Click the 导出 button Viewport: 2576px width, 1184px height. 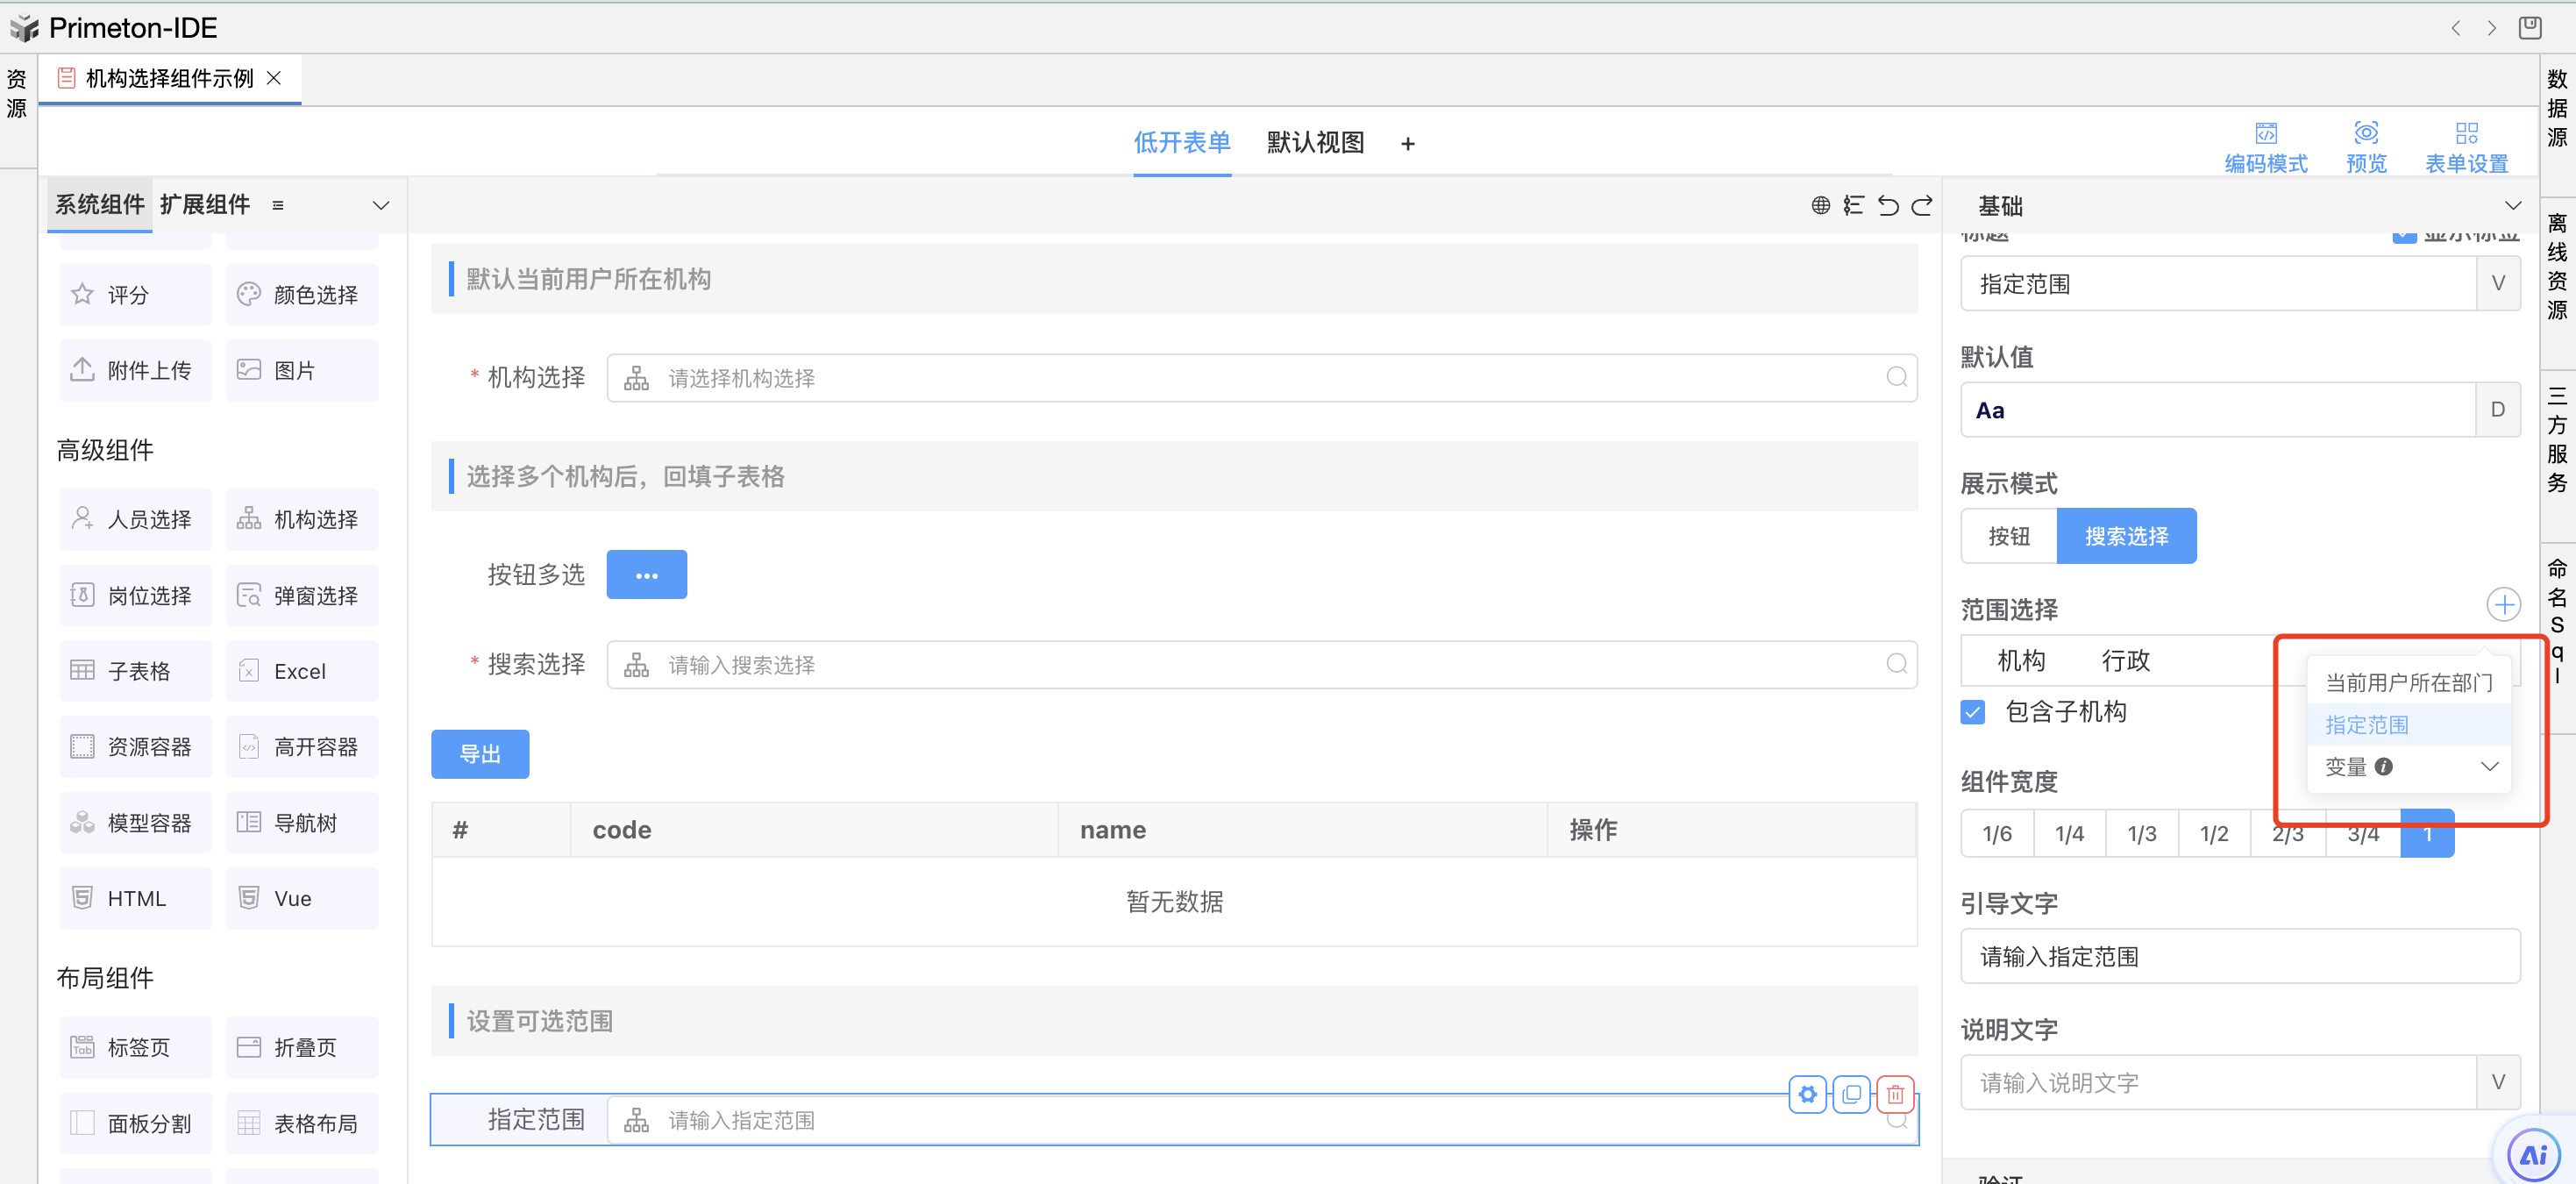coord(480,754)
